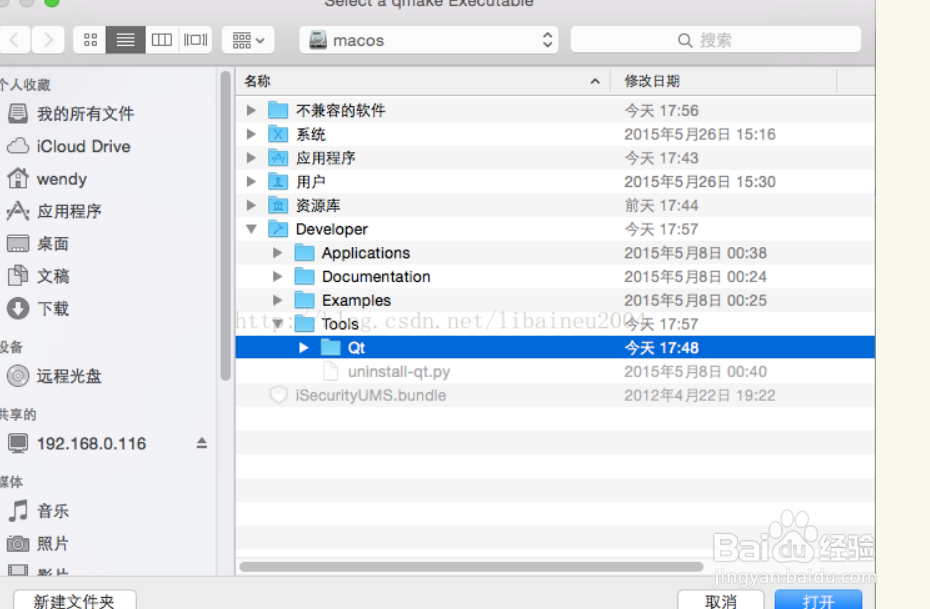Open the item arrangement dropdown
This screenshot has width=930, height=609.
247,39
